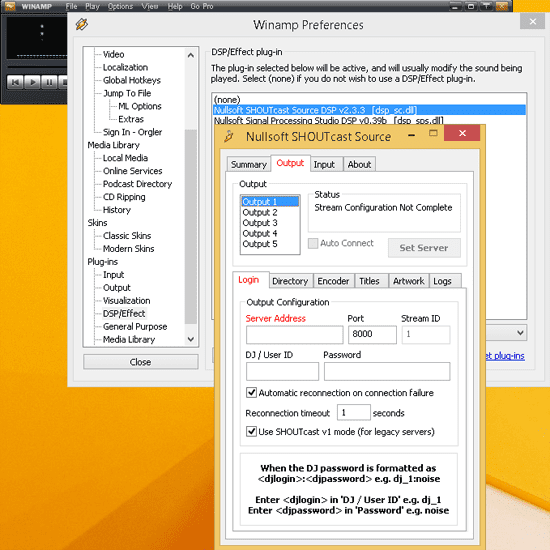Click the Winamp play button
This screenshot has height=550, width=550.
click(33, 82)
